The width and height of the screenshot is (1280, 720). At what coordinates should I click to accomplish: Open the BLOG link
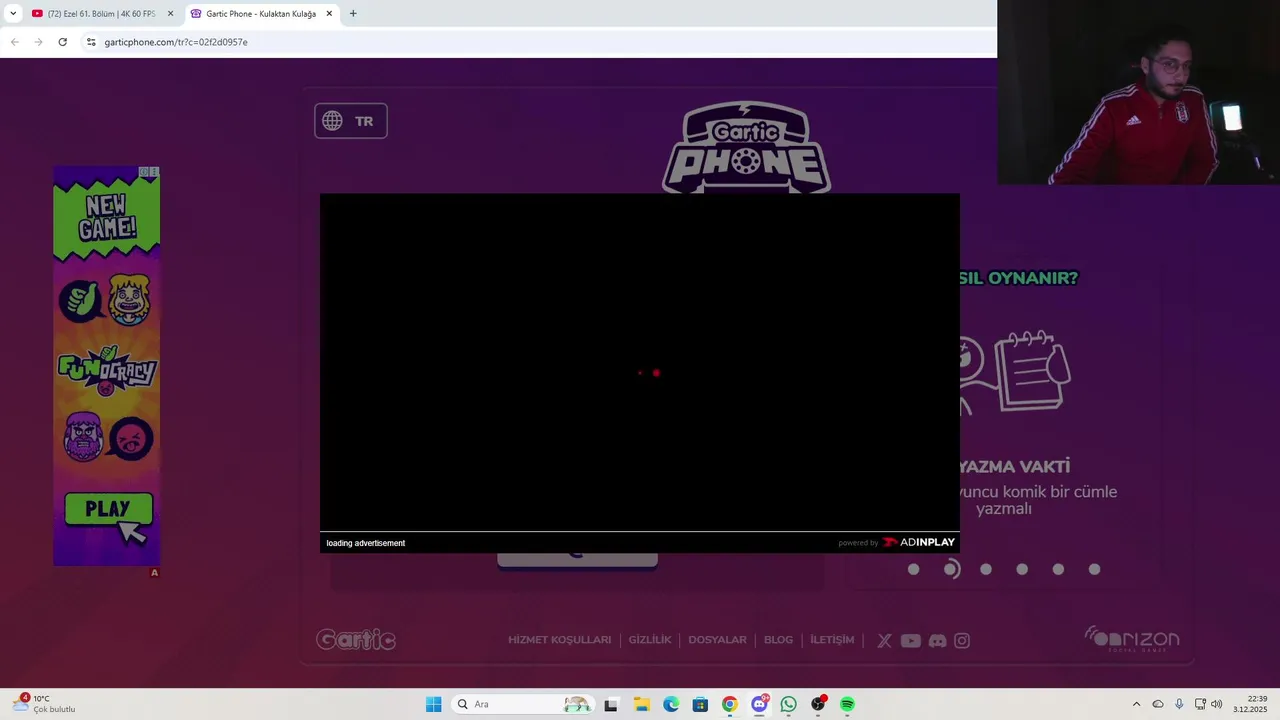pos(778,640)
